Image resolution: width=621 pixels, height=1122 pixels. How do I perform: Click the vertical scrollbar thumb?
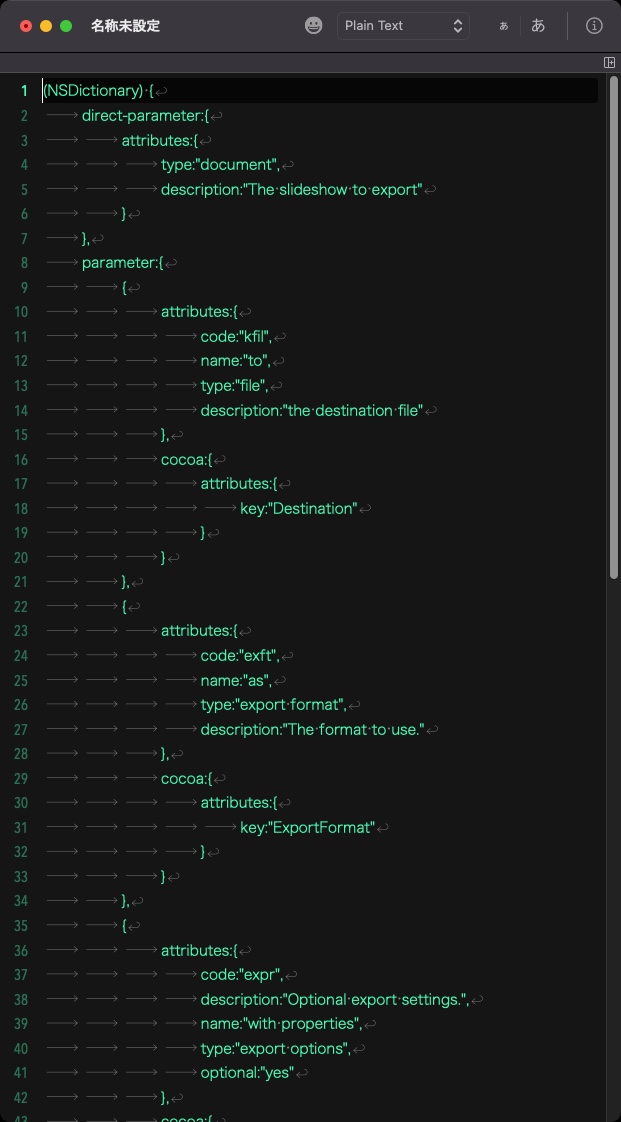pos(613,329)
